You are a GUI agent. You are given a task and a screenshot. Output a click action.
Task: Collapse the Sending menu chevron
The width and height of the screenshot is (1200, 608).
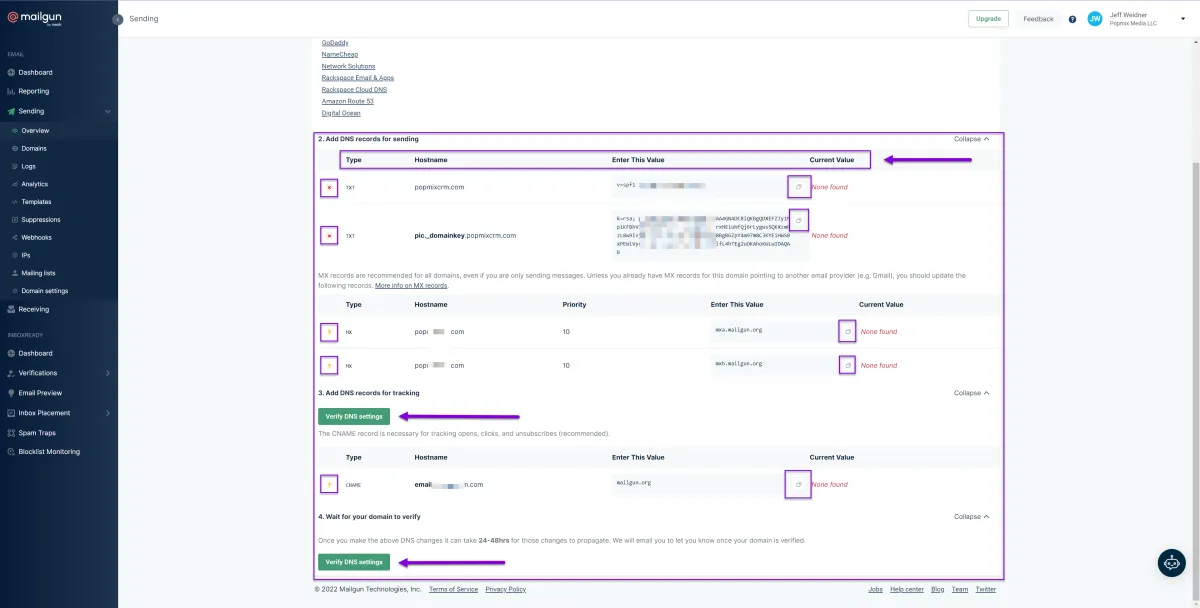coord(107,111)
